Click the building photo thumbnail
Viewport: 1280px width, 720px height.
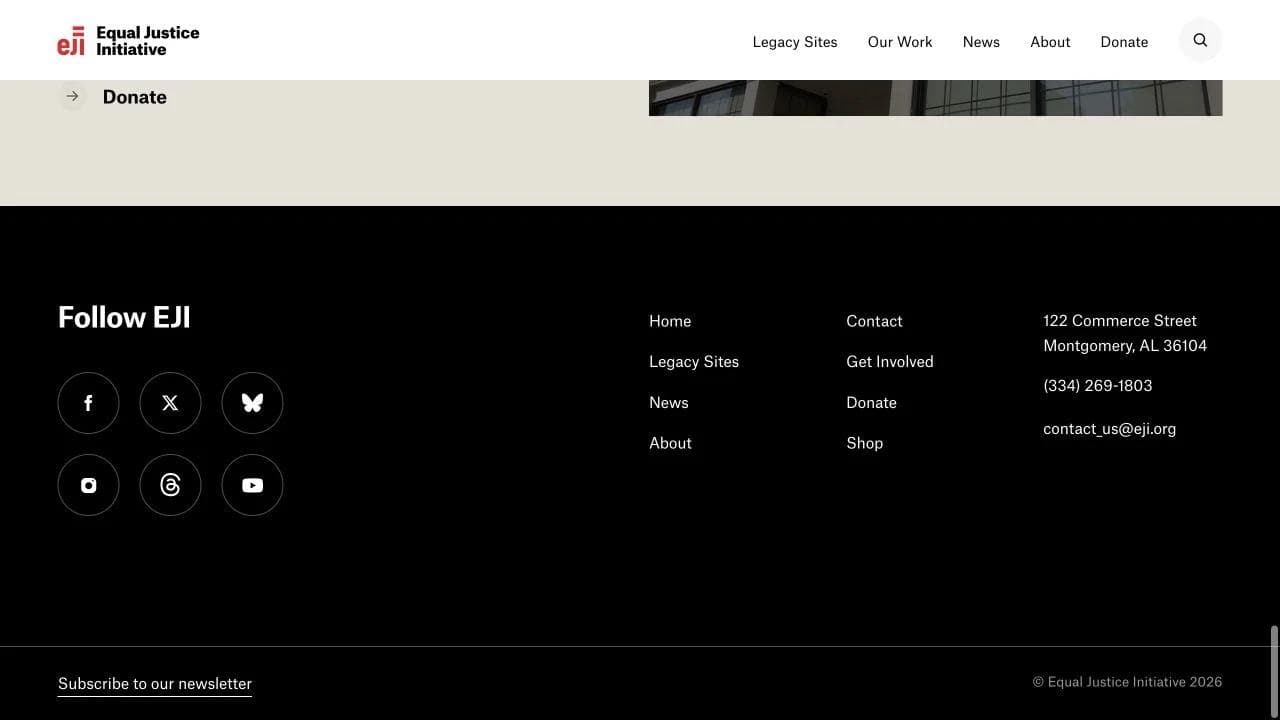[x=935, y=98]
